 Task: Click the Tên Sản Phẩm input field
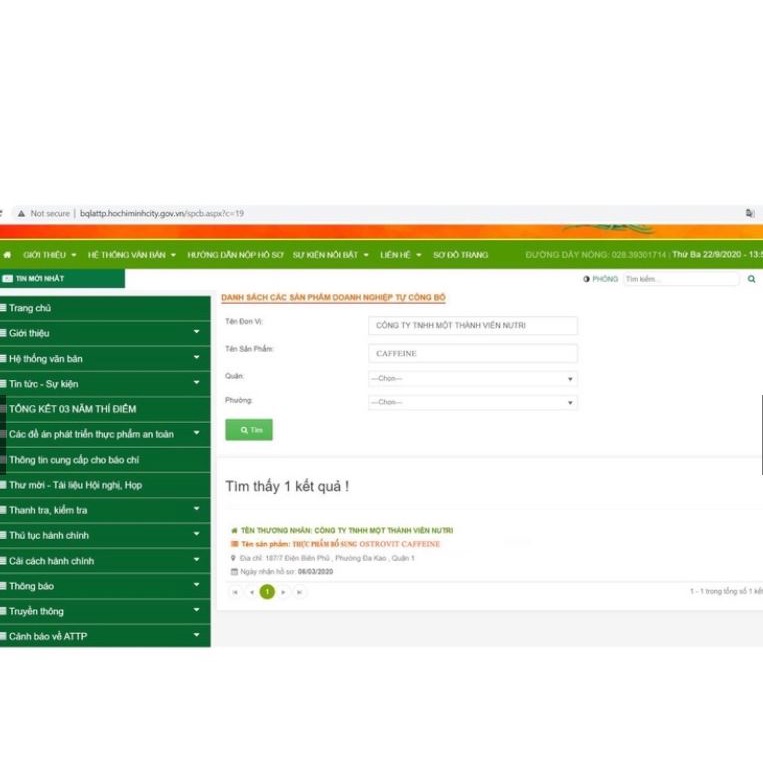pyautogui.click(x=472, y=353)
